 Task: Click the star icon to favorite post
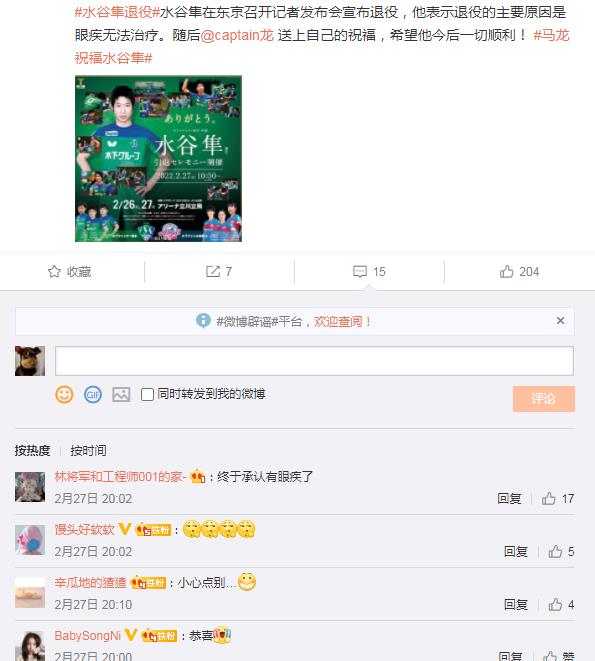coord(54,271)
